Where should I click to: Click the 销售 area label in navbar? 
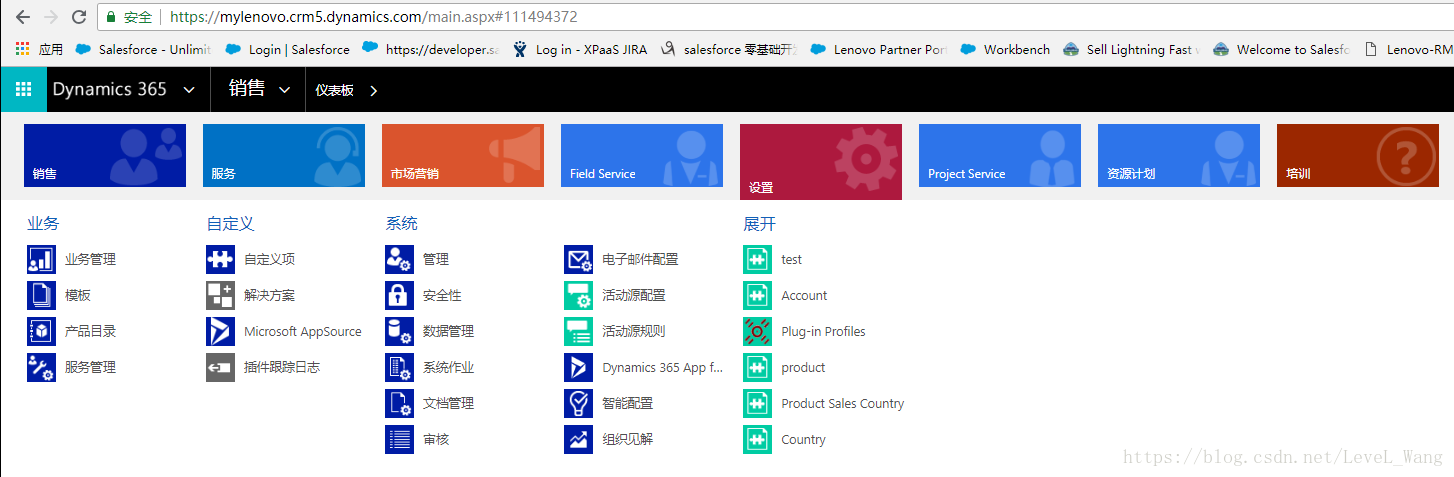click(247, 89)
